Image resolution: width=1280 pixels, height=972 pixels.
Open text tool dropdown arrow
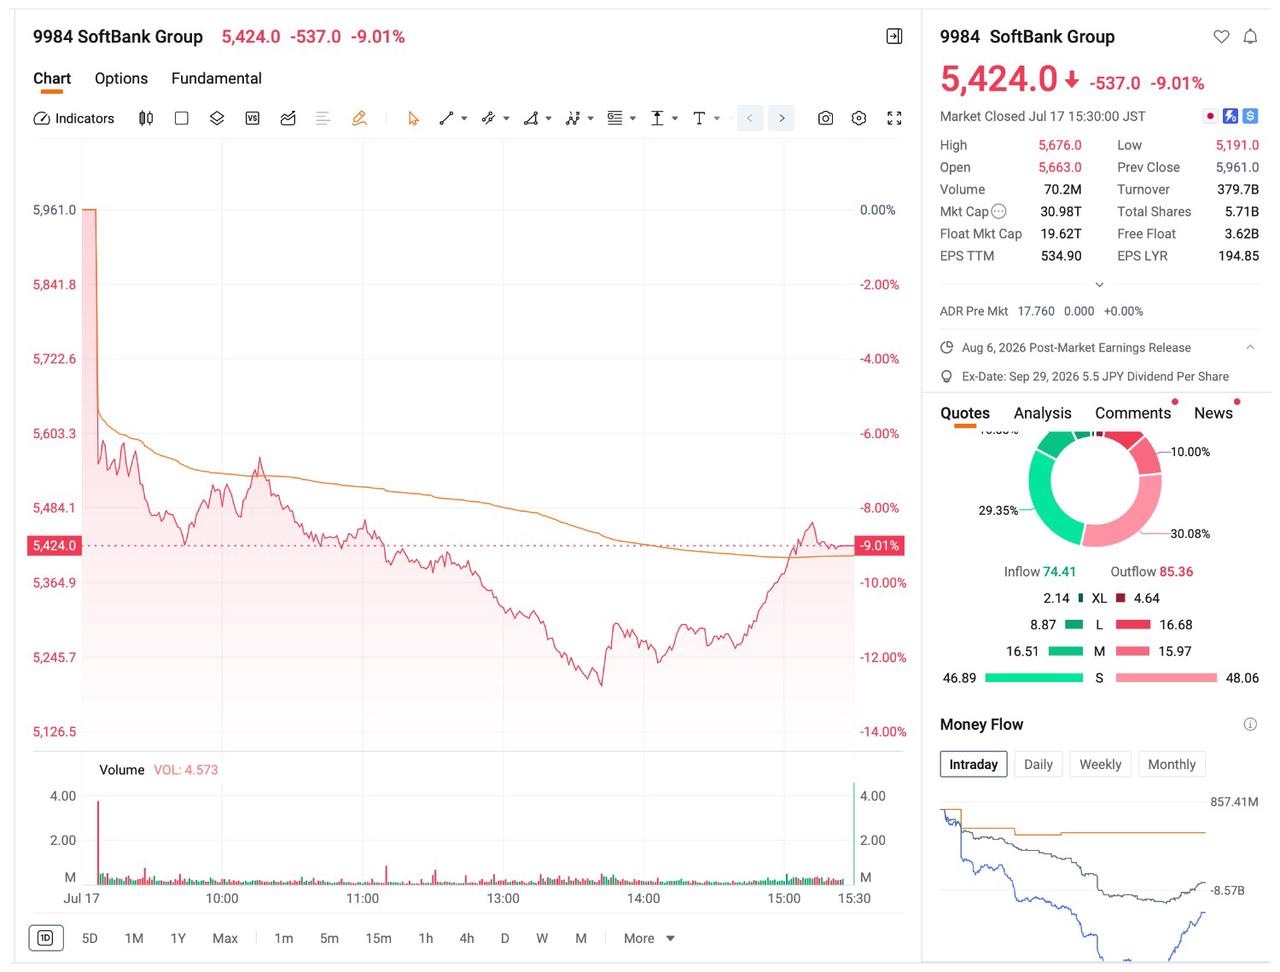pos(717,119)
